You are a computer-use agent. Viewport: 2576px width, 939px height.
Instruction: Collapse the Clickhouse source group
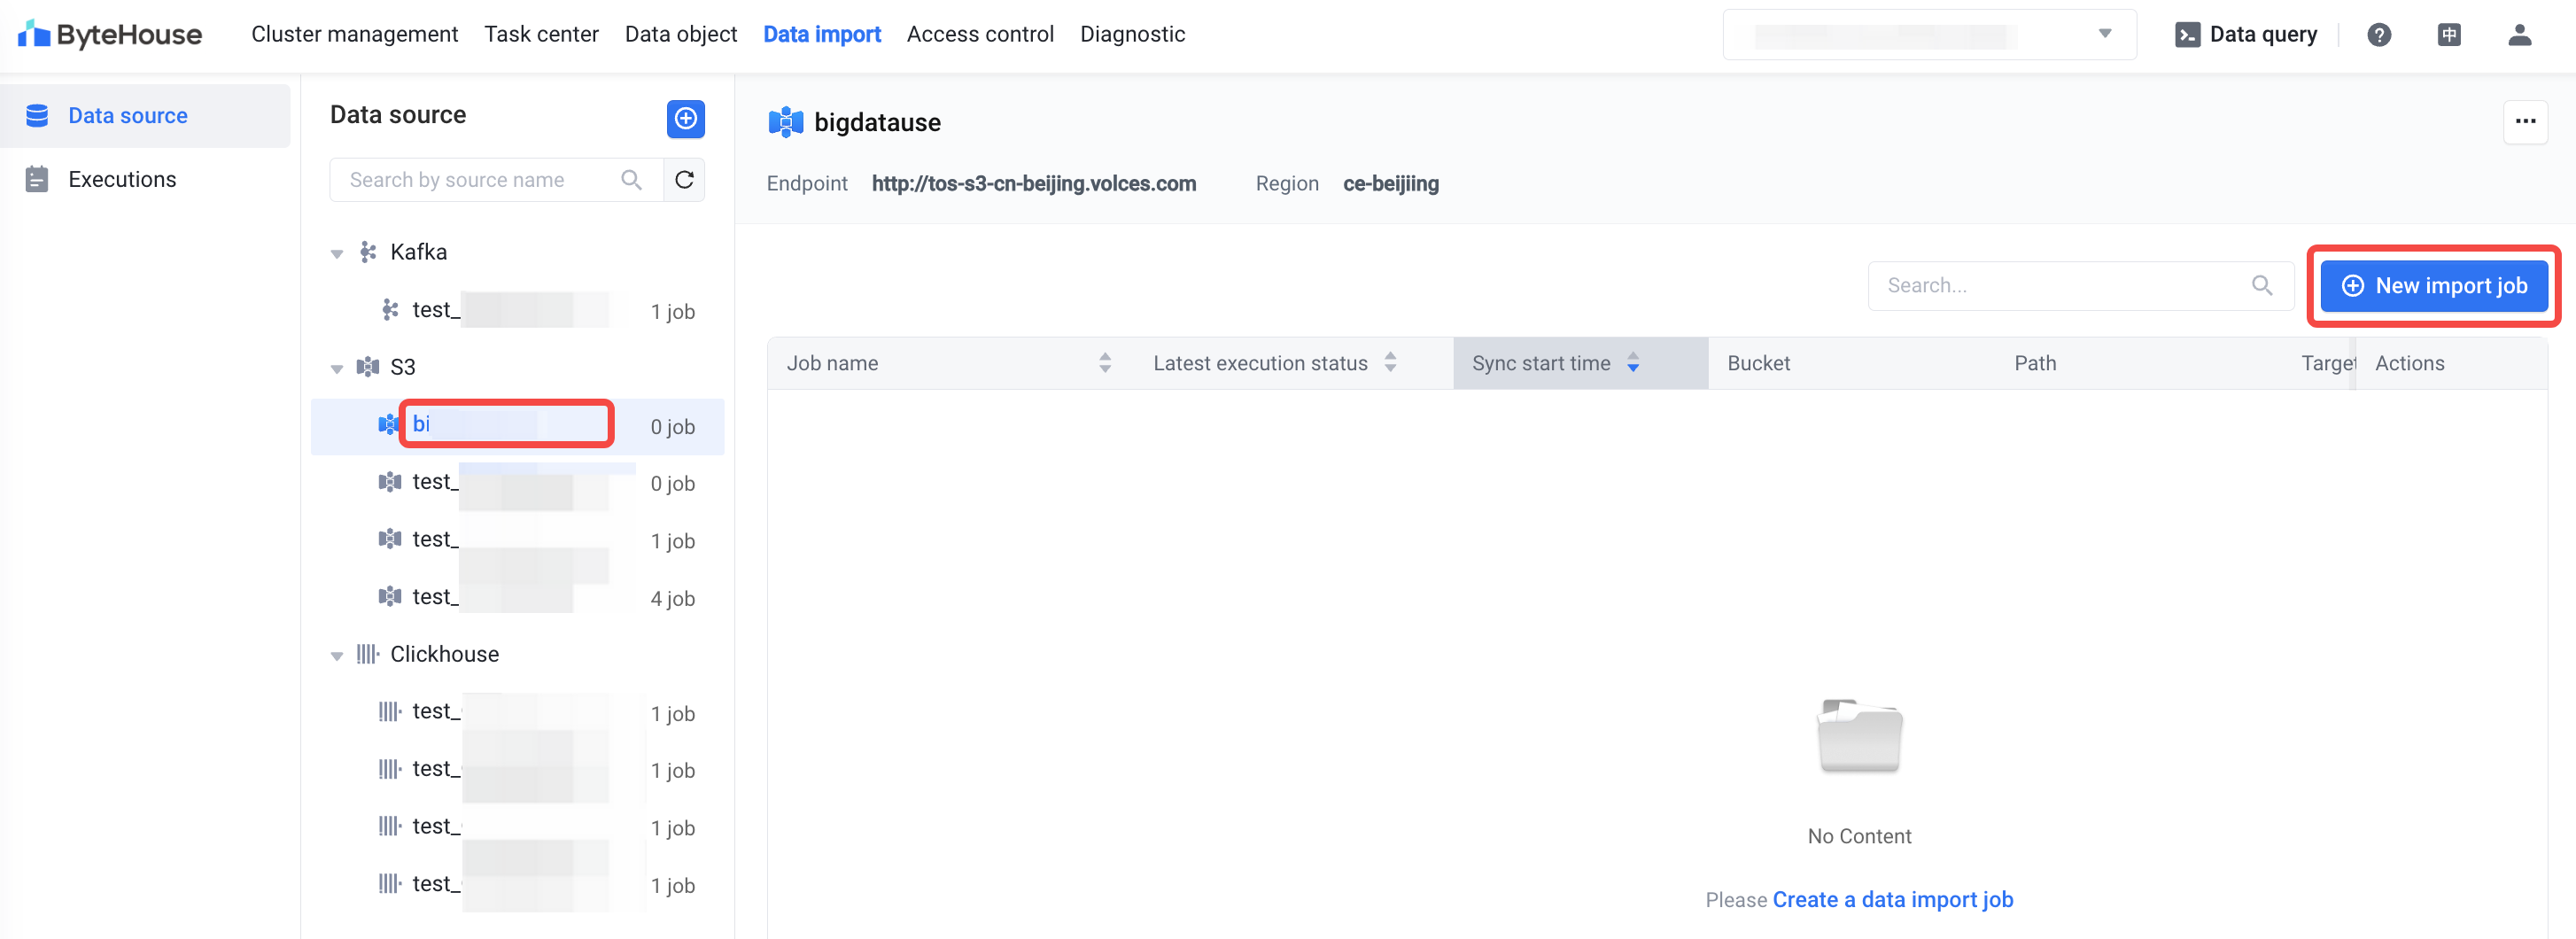(337, 656)
